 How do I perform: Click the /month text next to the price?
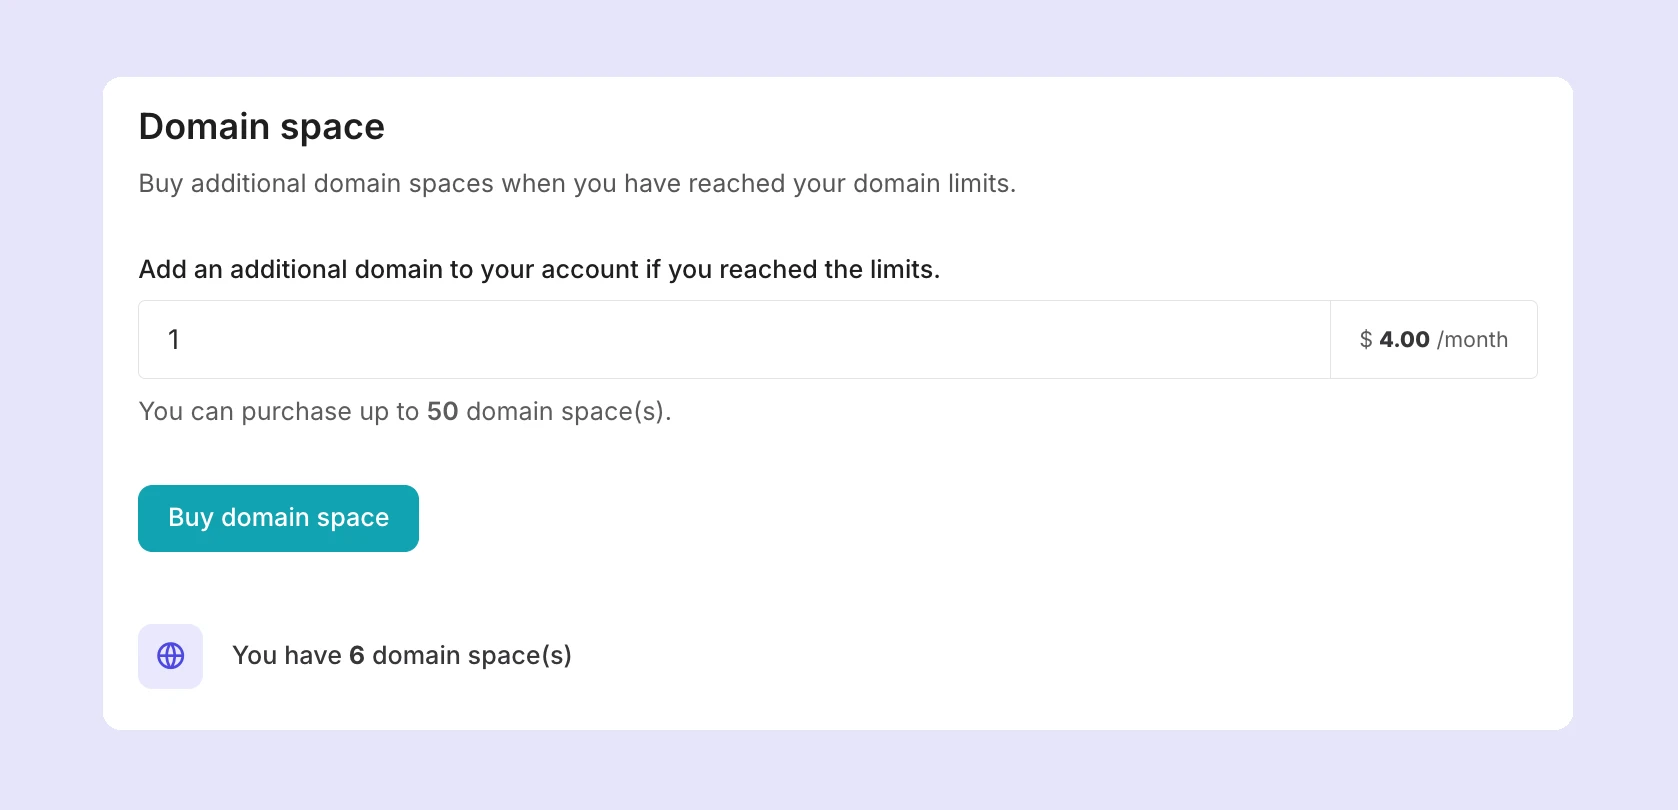tap(1473, 340)
